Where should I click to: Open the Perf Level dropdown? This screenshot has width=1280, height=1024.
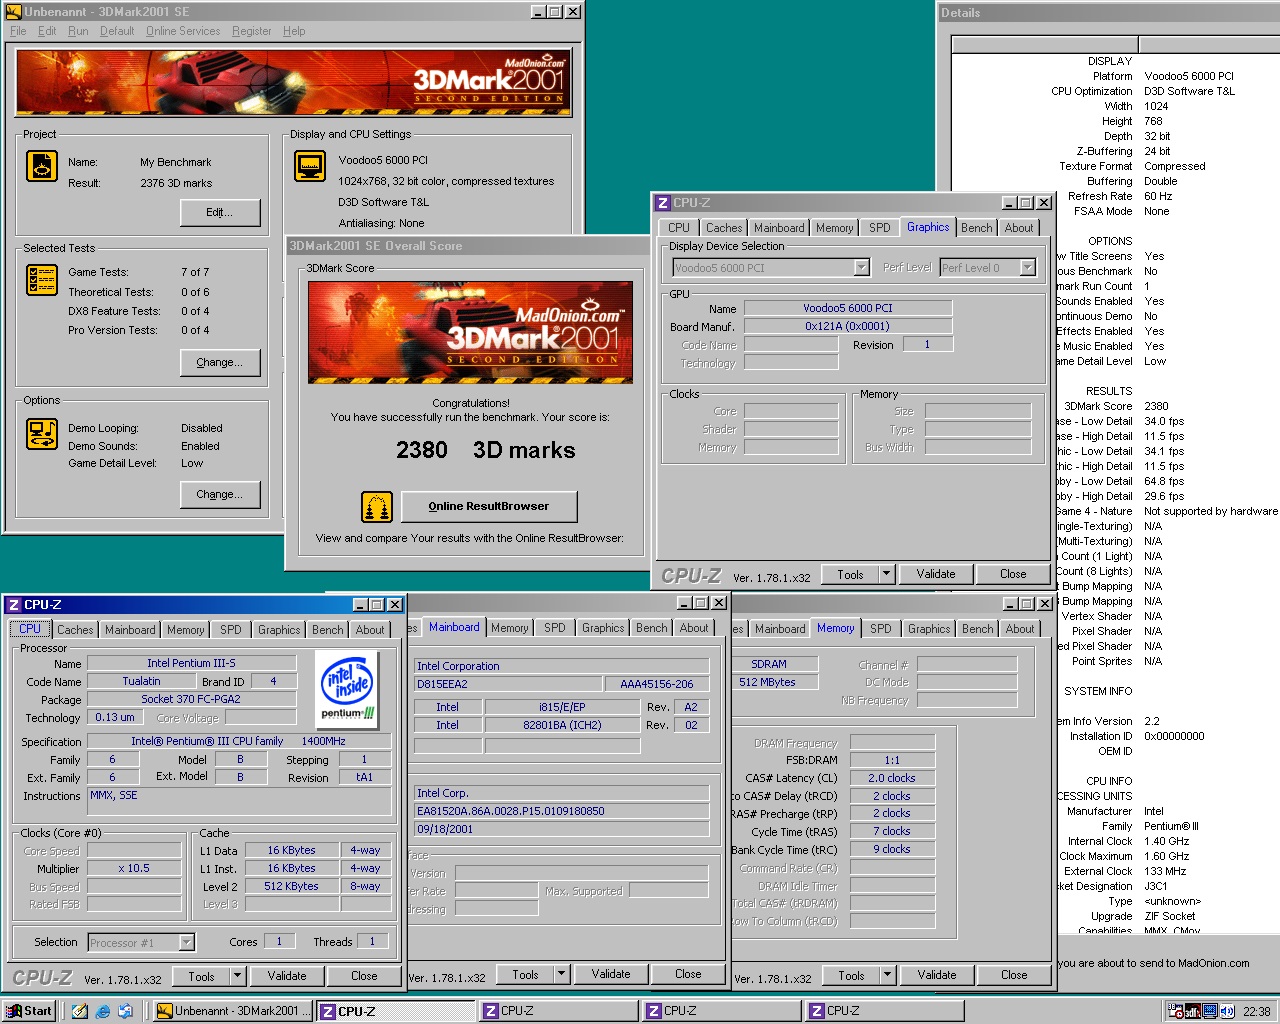pos(1027,268)
